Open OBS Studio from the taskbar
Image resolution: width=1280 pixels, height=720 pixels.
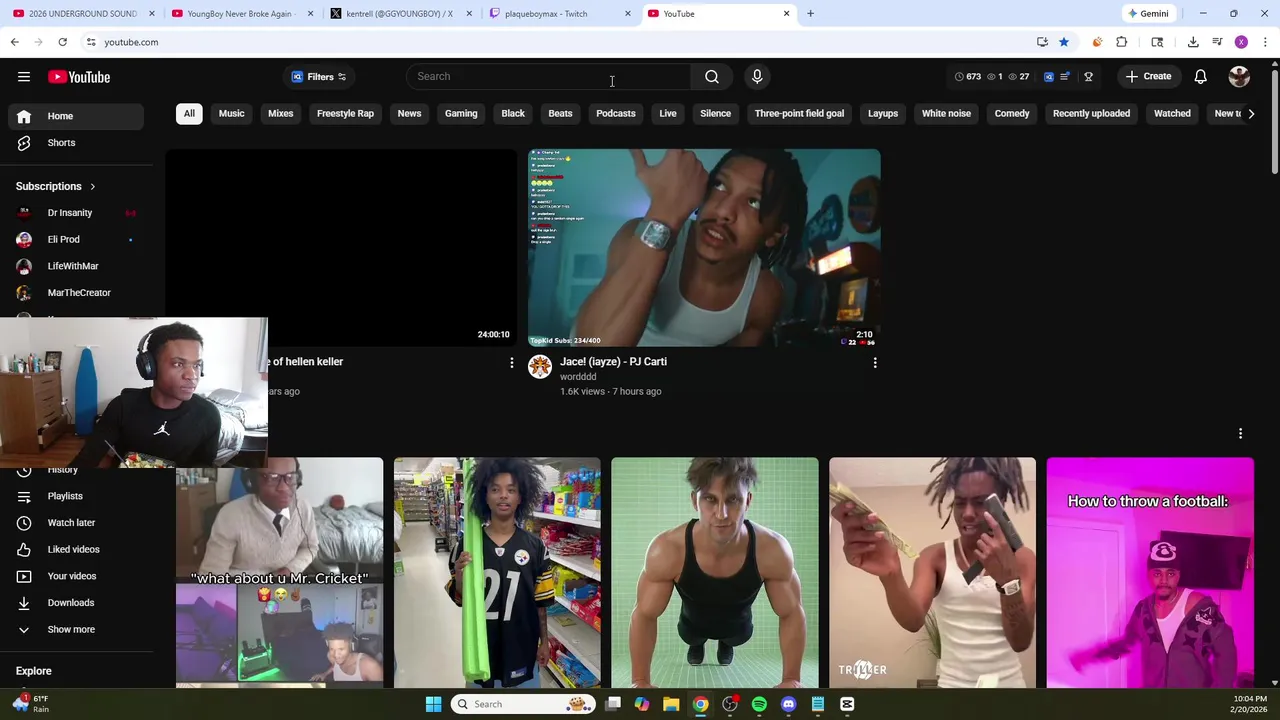730,704
